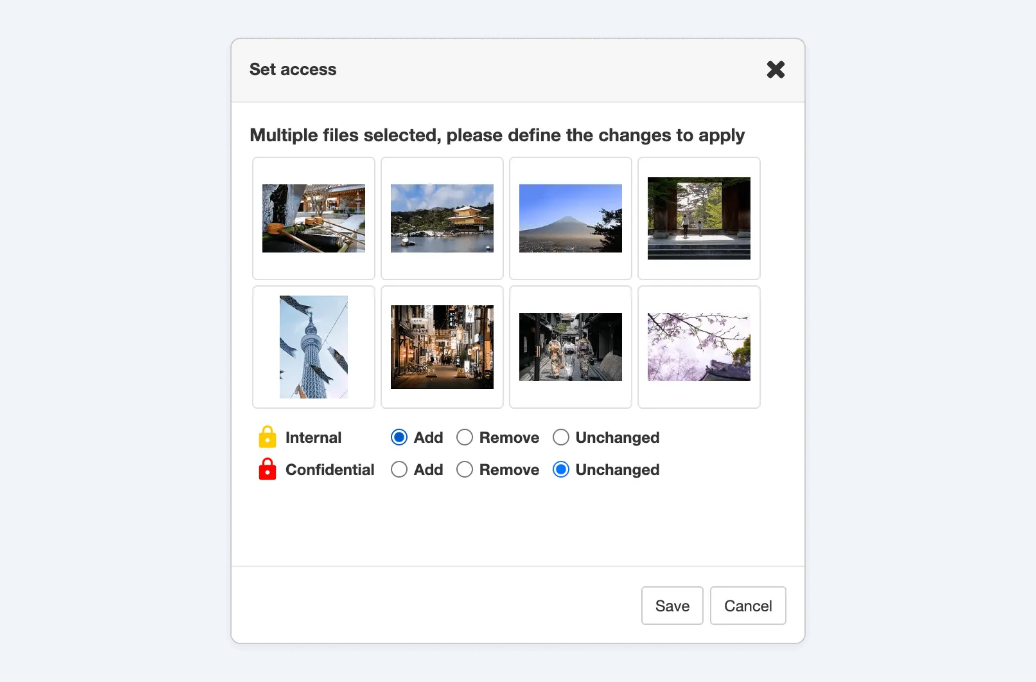
Task: Cancel the access dialog
Action: click(x=748, y=606)
